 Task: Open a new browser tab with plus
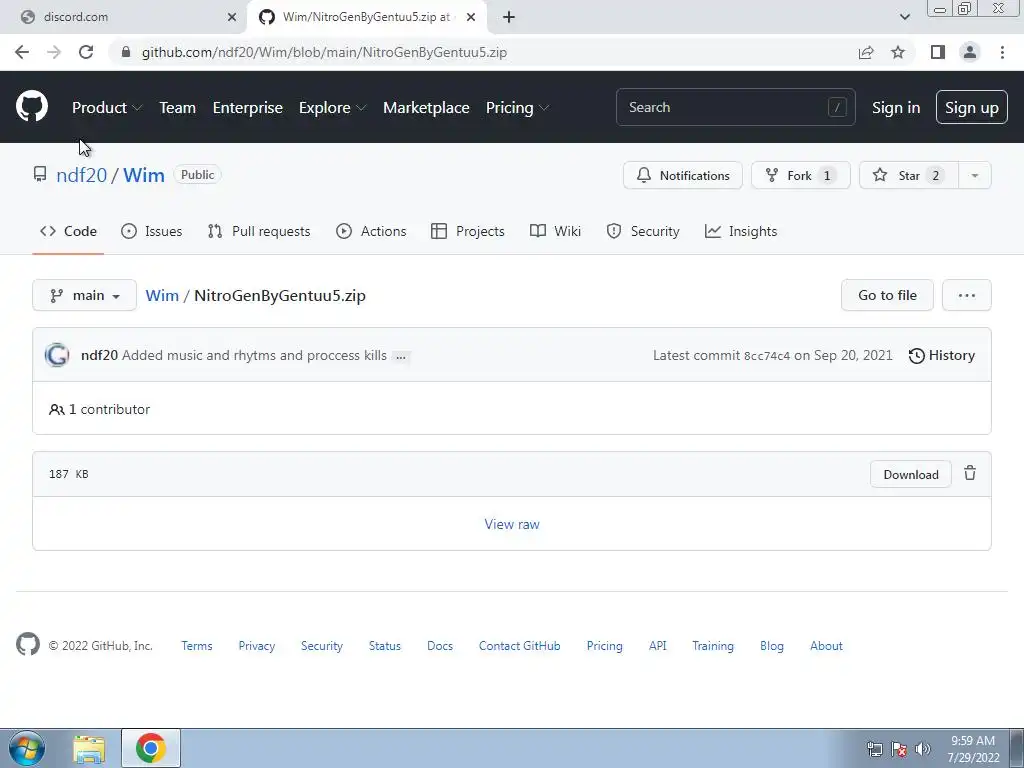point(509,17)
